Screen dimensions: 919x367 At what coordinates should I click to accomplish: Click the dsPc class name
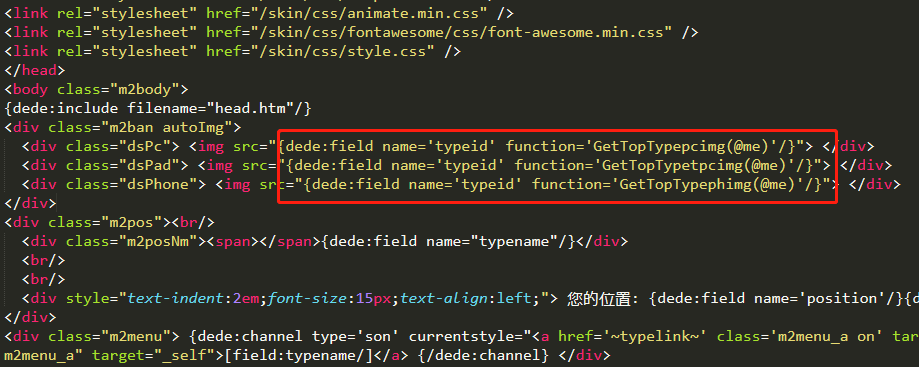point(145,147)
